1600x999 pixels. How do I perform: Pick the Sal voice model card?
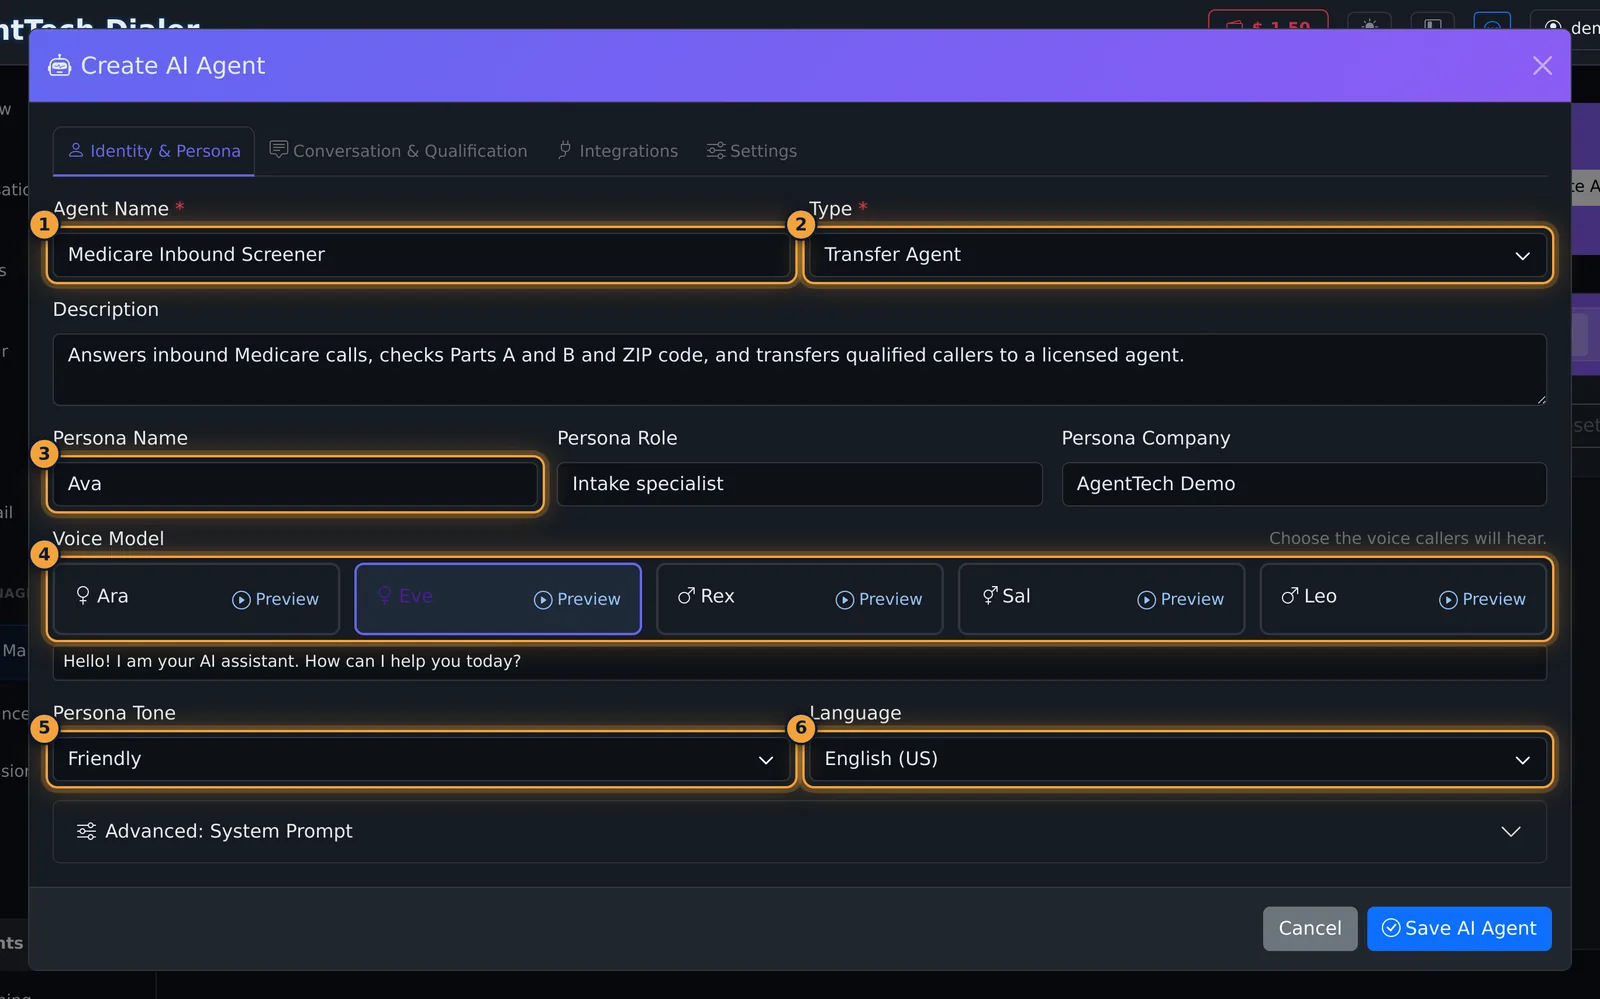[x=1101, y=598]
